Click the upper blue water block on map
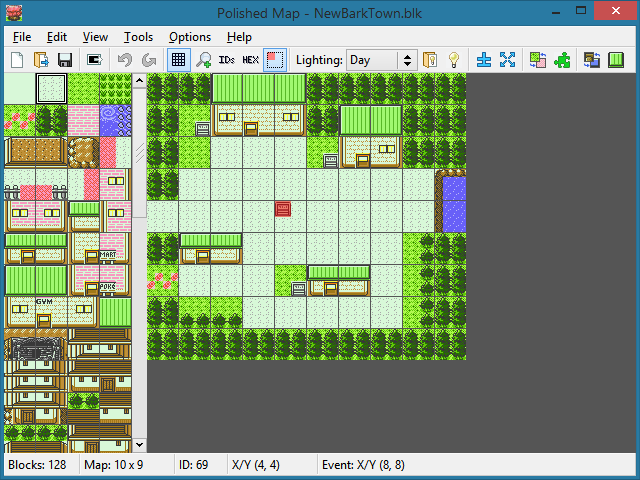The width and height of the screenshot is (640, 480). pyautogui.click(x=451, y=184)
